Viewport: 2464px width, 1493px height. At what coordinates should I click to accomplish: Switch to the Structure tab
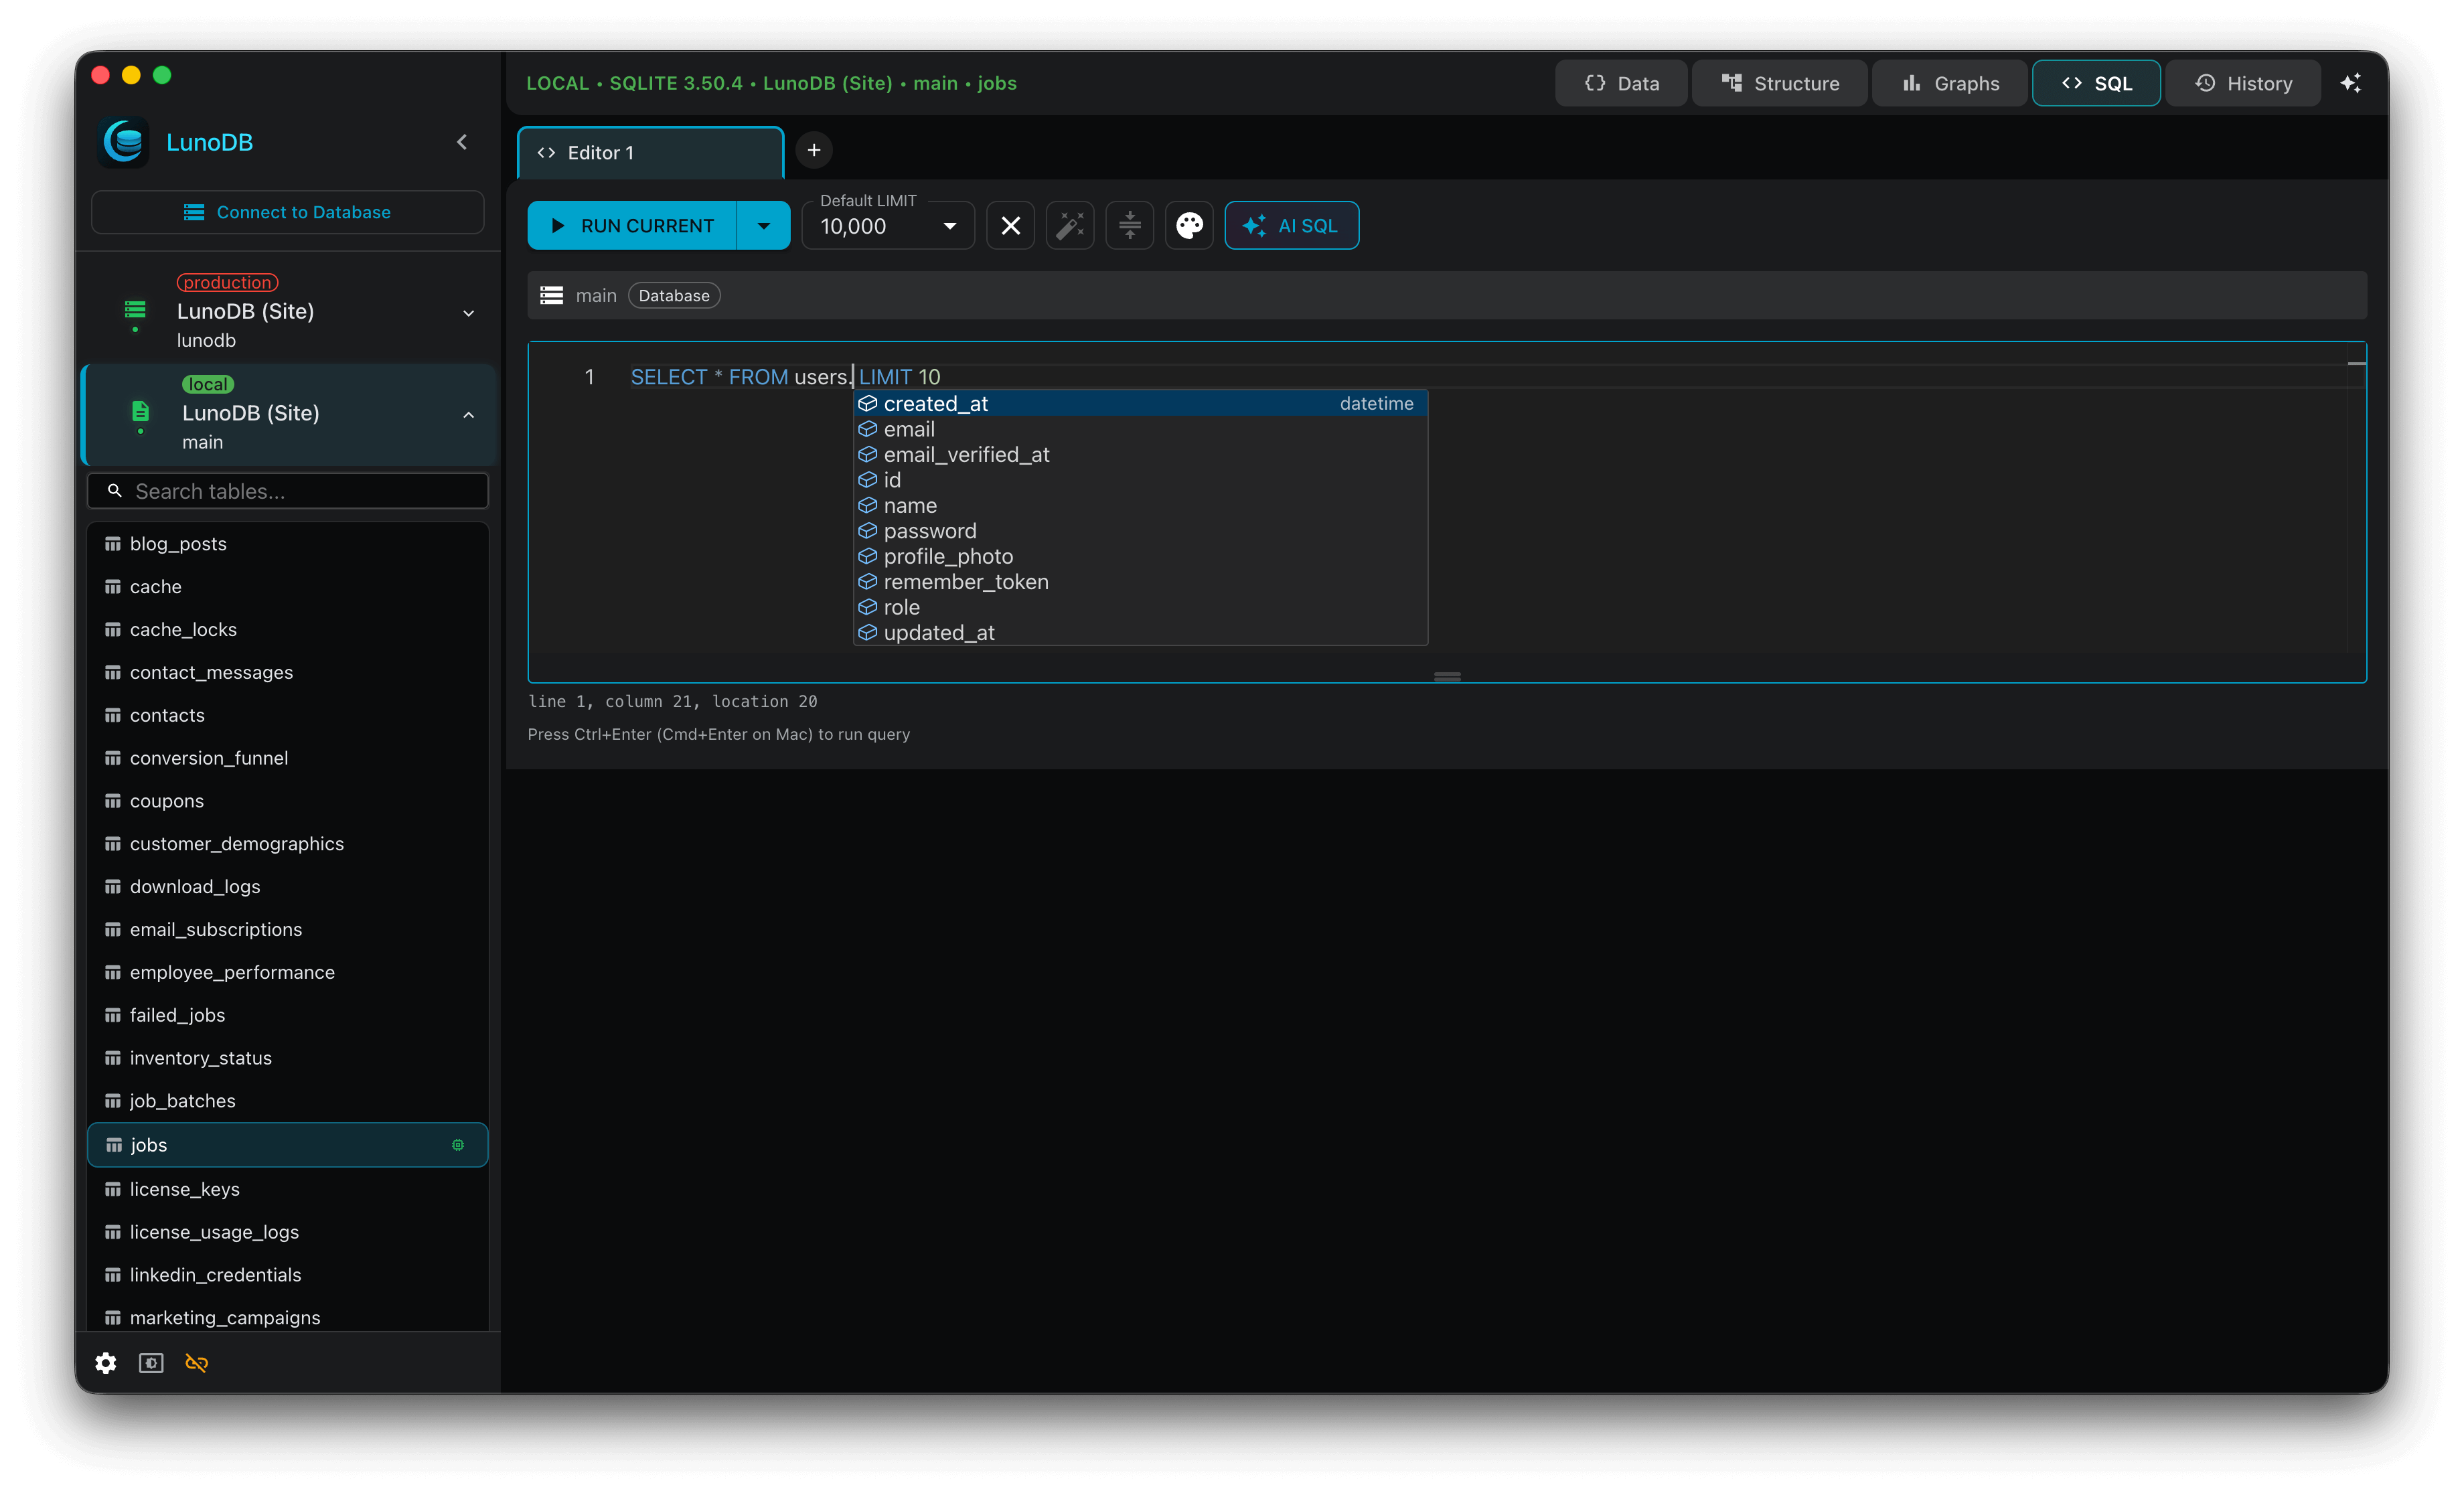click(1780, 83)
